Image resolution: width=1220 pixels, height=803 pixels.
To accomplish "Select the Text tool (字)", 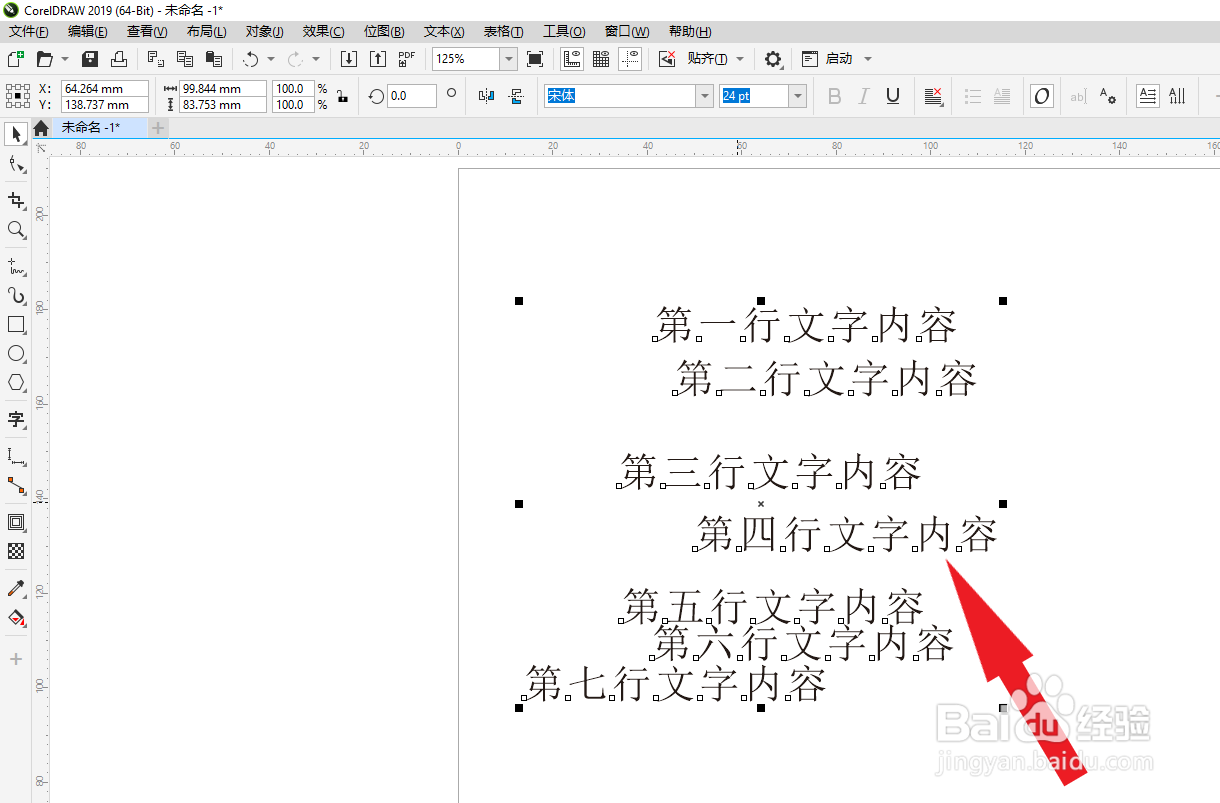I will pos(15,420).
